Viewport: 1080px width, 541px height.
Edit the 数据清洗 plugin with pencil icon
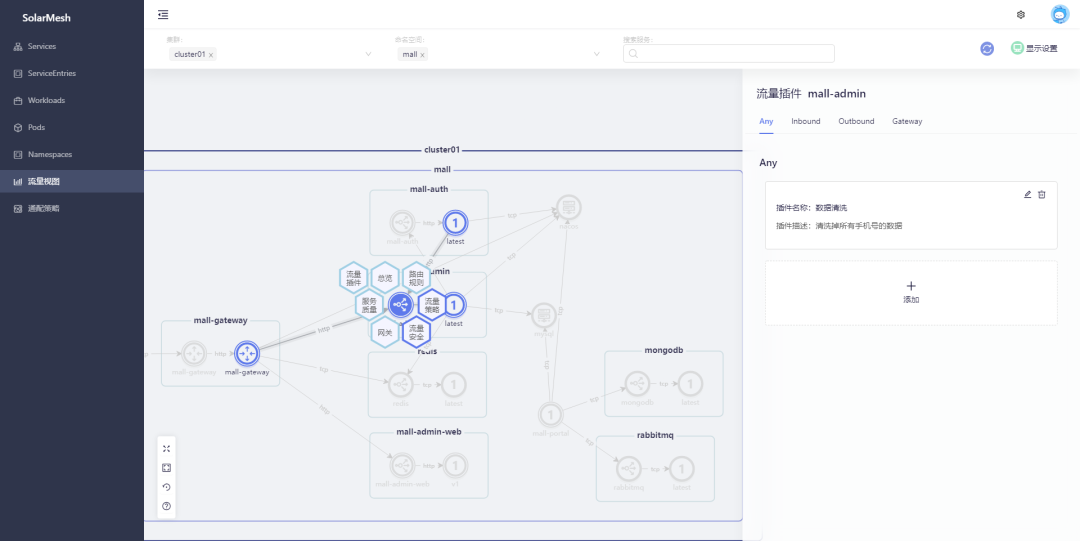point(1027,195)
